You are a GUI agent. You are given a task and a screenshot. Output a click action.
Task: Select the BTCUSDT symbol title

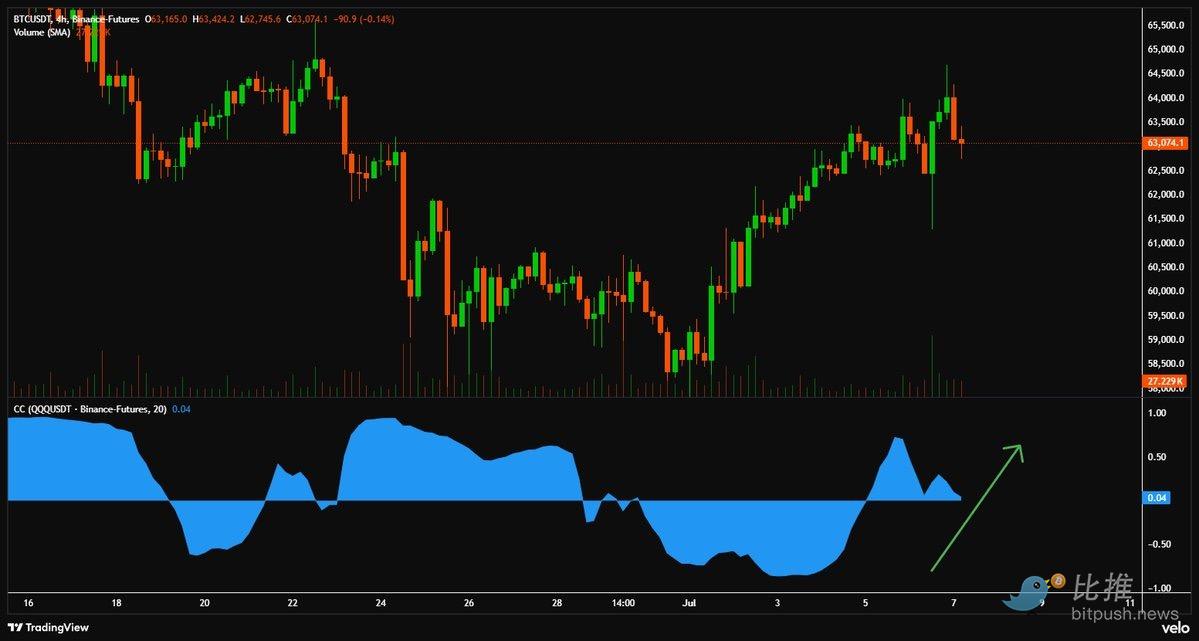pyautogui.click(x=32, y=19)
